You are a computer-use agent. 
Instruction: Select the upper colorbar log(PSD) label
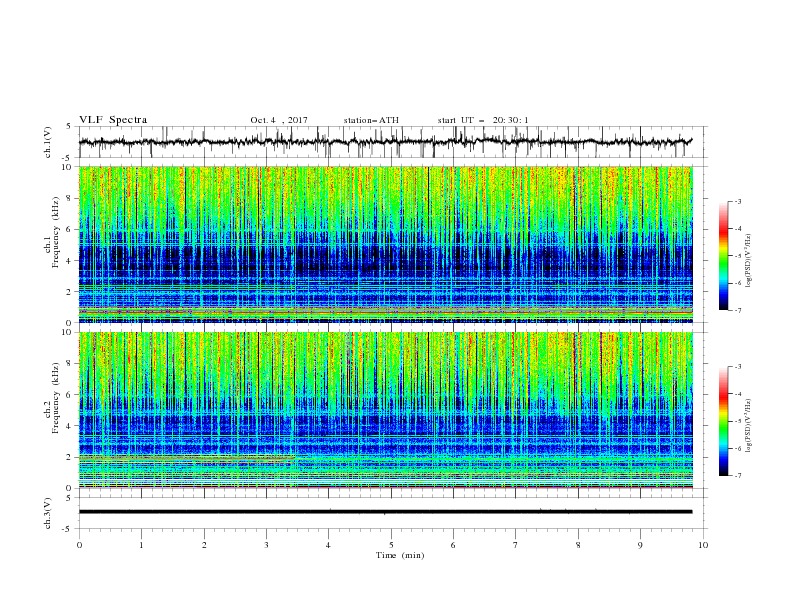[x=749, y=261]
